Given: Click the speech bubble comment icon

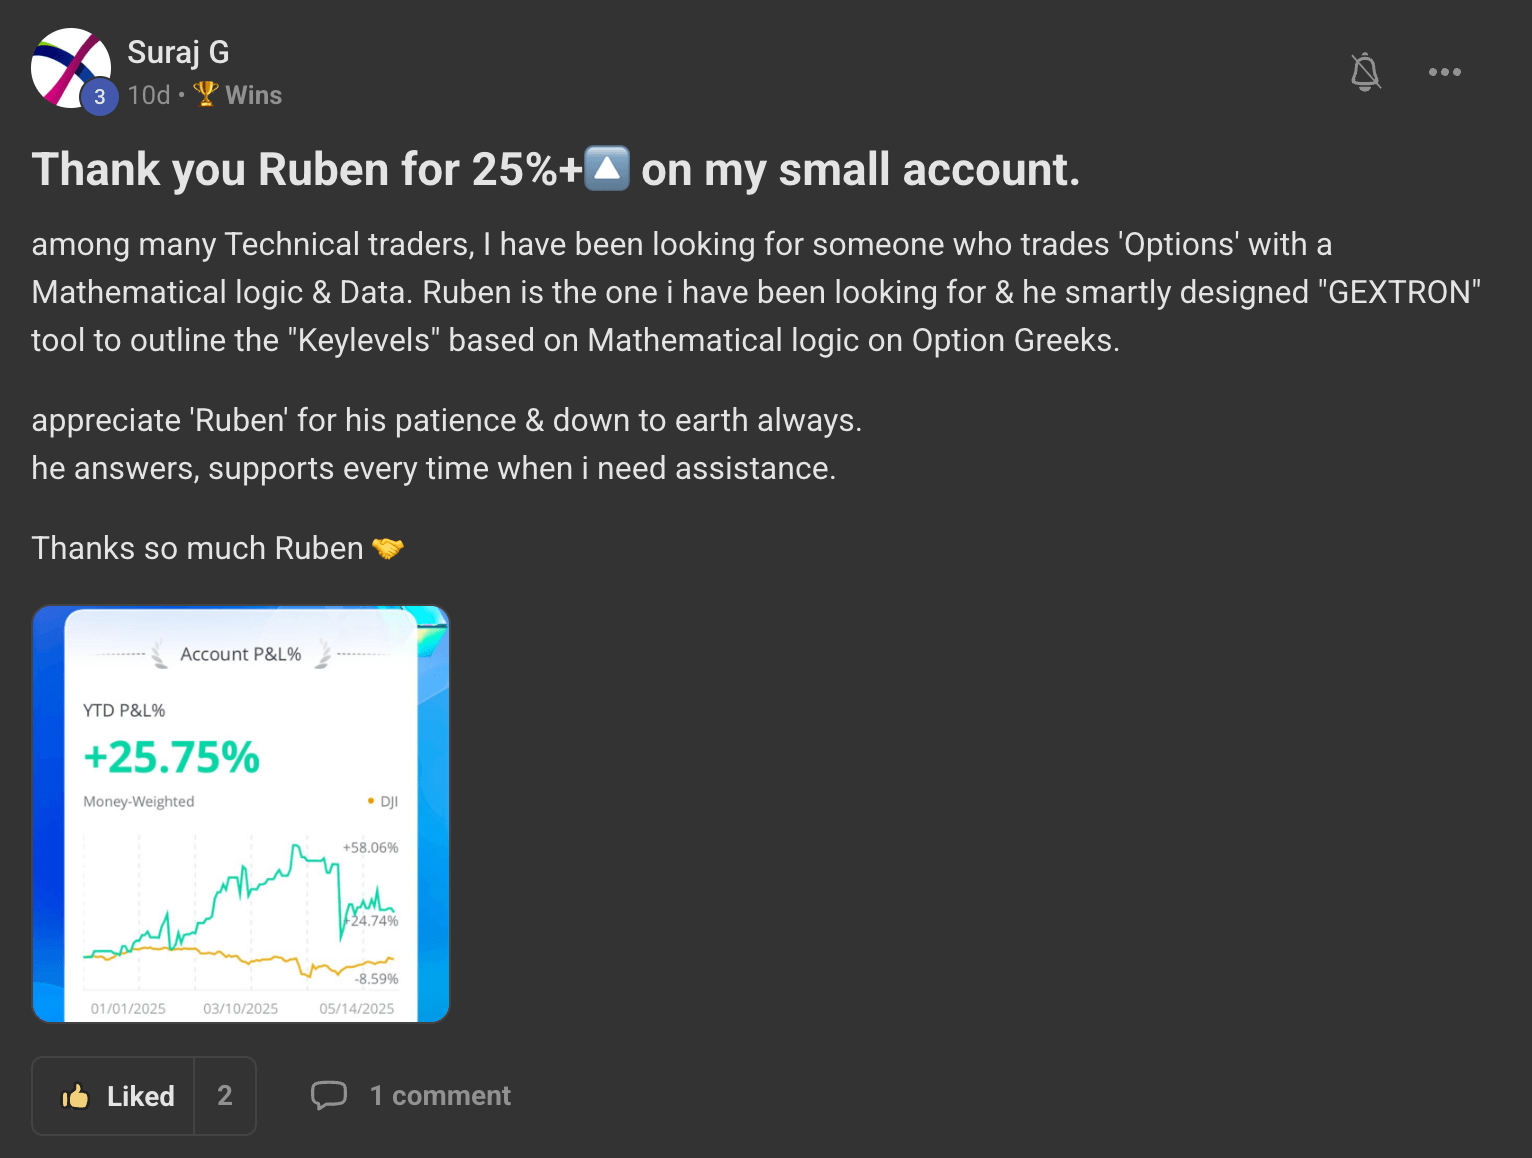Looking at the screenshot, I should (x=329, y=1096).
